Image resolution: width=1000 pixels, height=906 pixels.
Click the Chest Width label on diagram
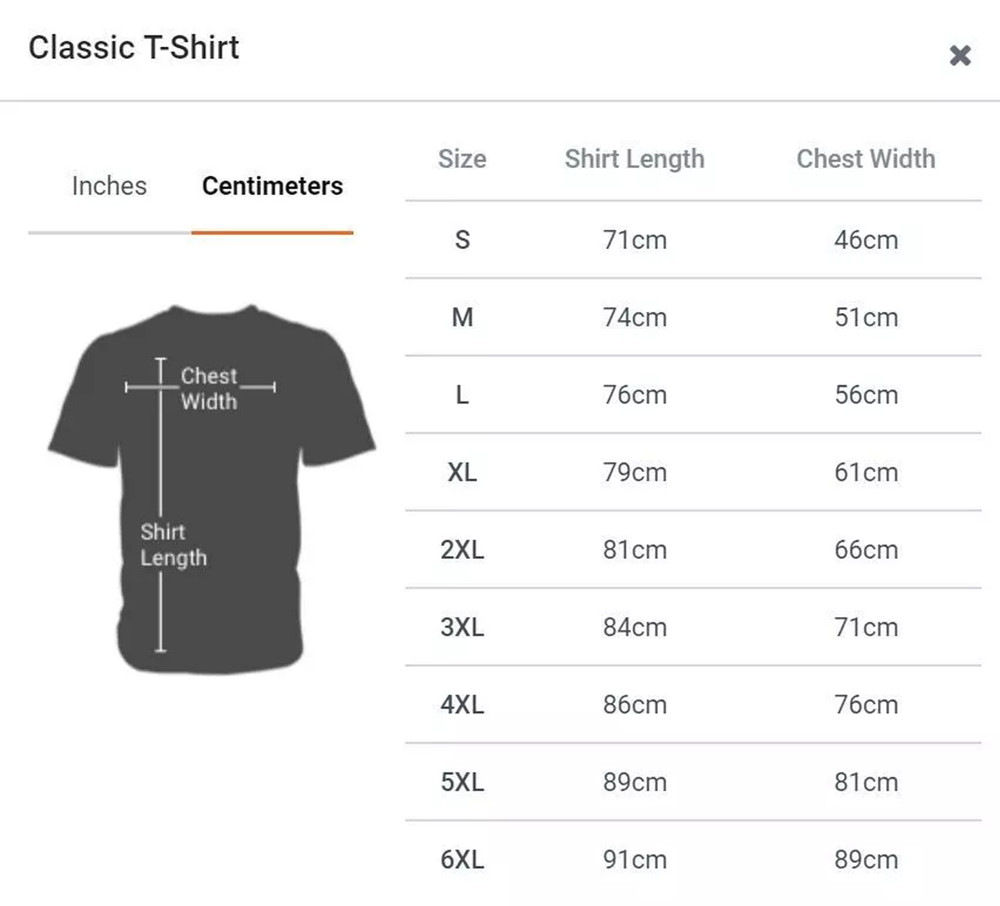click(x=209, y=389)
